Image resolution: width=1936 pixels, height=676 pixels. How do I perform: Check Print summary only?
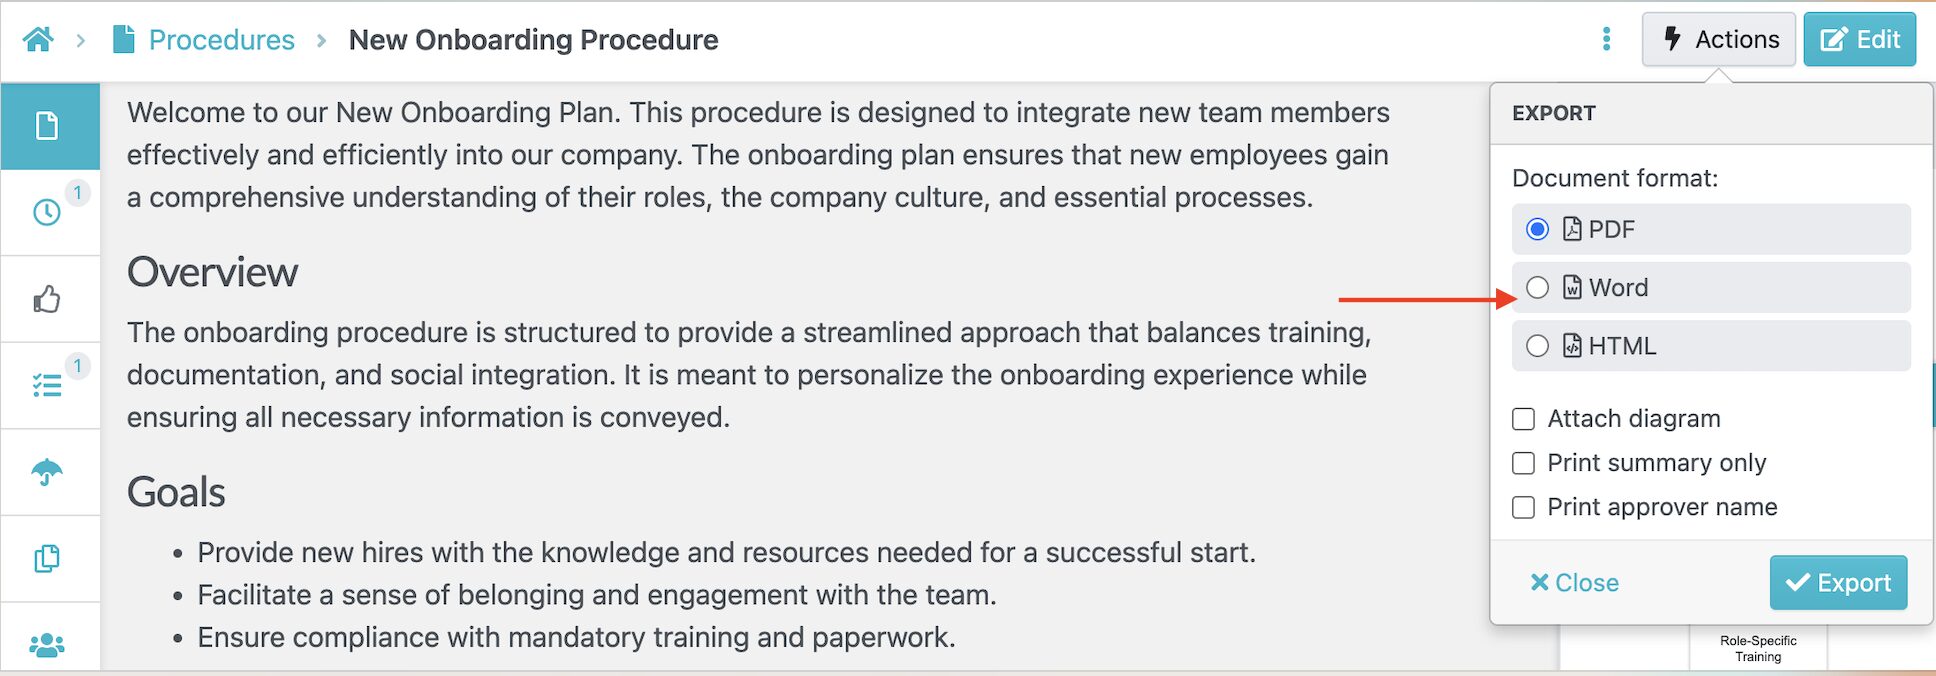pos(1523,463)
